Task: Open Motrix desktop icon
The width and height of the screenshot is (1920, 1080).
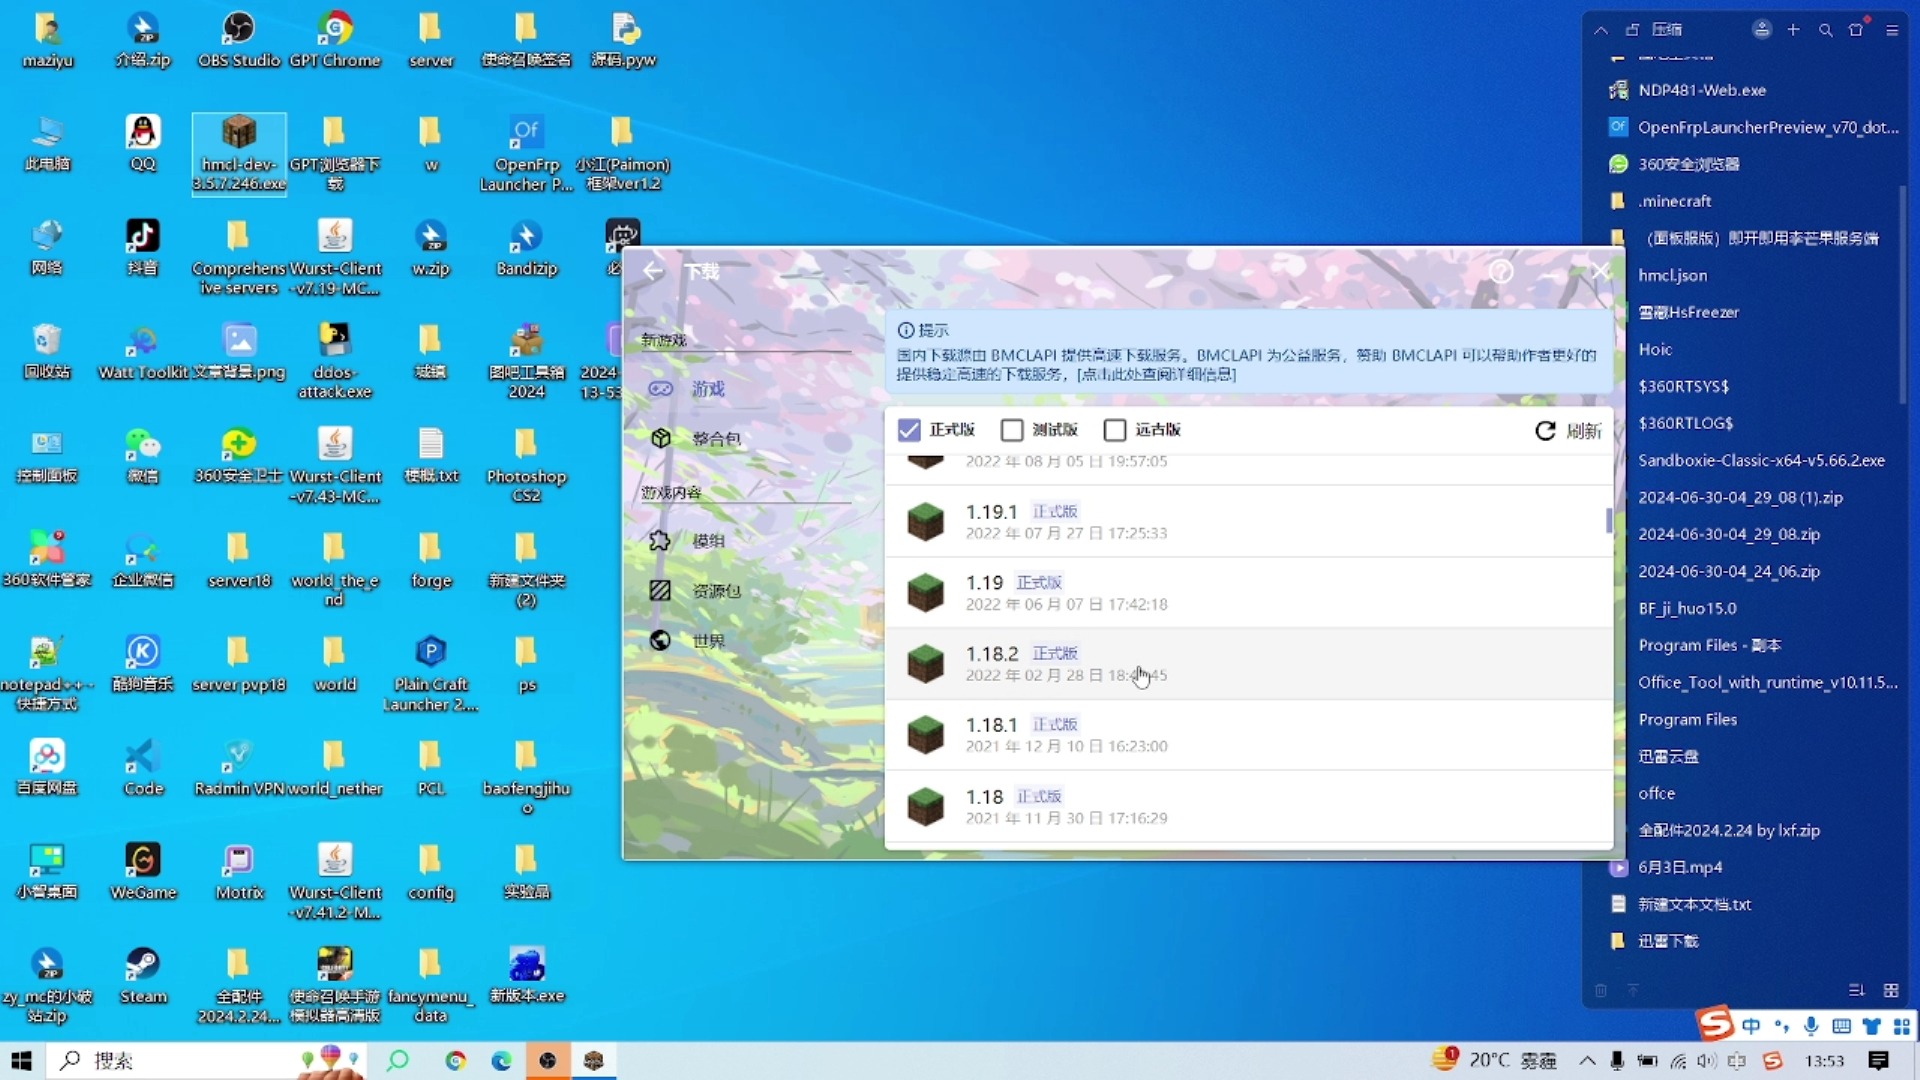Action: pyautogui.click(x=239, y=871)
